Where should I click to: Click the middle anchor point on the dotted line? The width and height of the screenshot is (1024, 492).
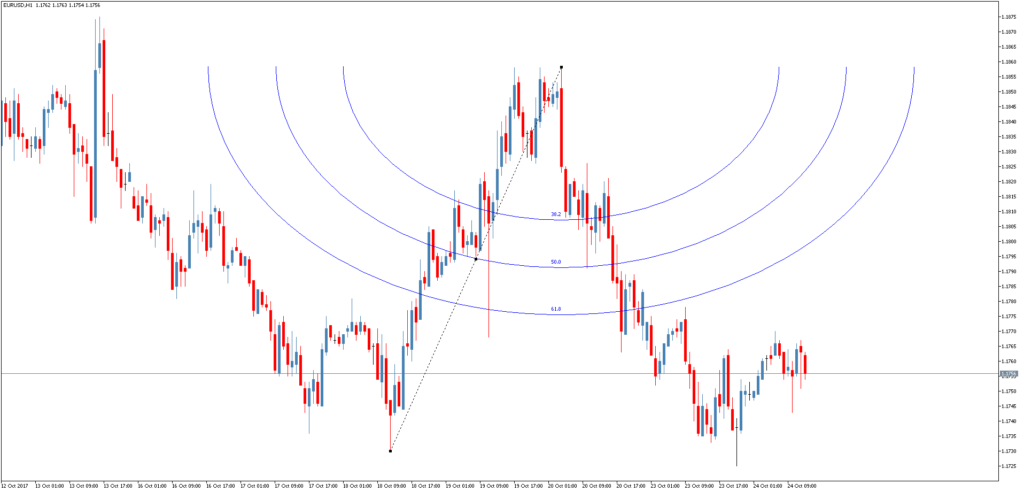point(476,259)
